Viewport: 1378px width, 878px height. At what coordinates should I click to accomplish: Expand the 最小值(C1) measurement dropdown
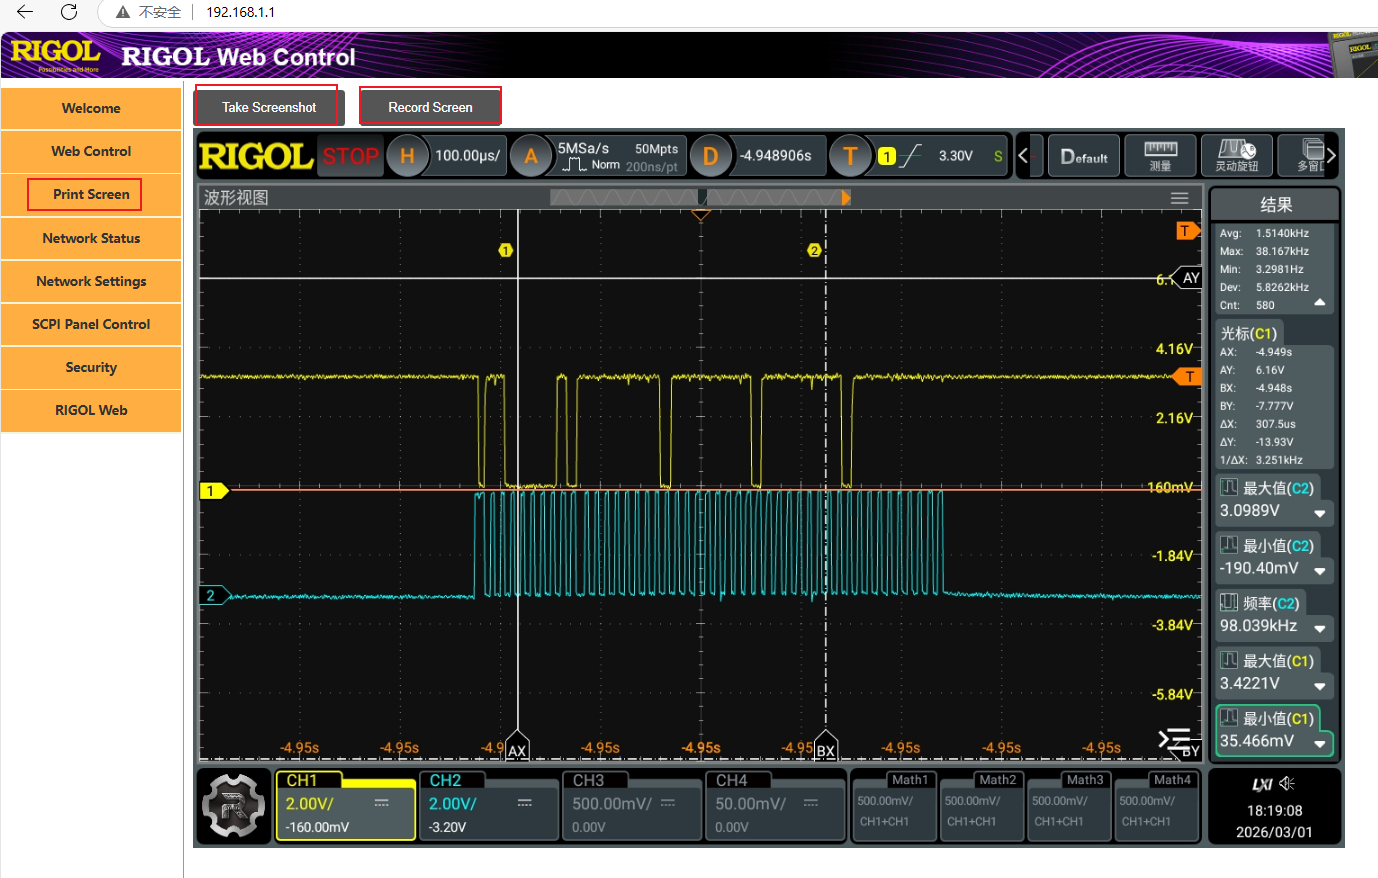(x=1320, y=744)
